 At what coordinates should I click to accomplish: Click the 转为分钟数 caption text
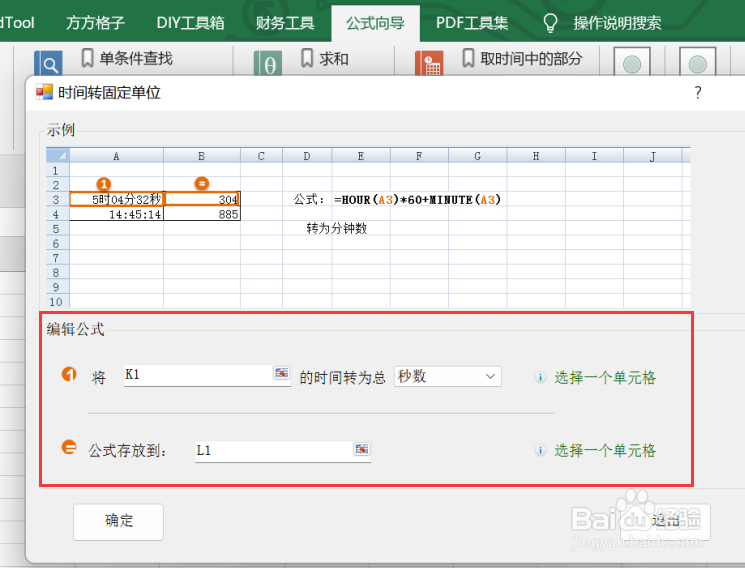(x=337, y=229)
